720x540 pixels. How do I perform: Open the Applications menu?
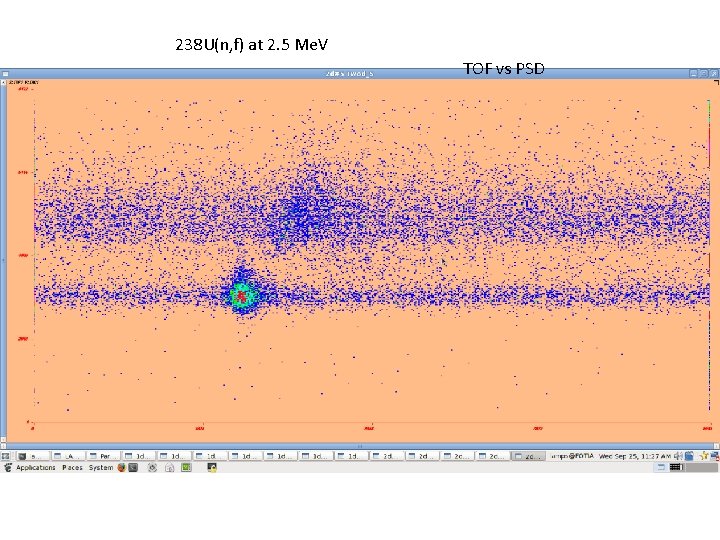(35, 467)
